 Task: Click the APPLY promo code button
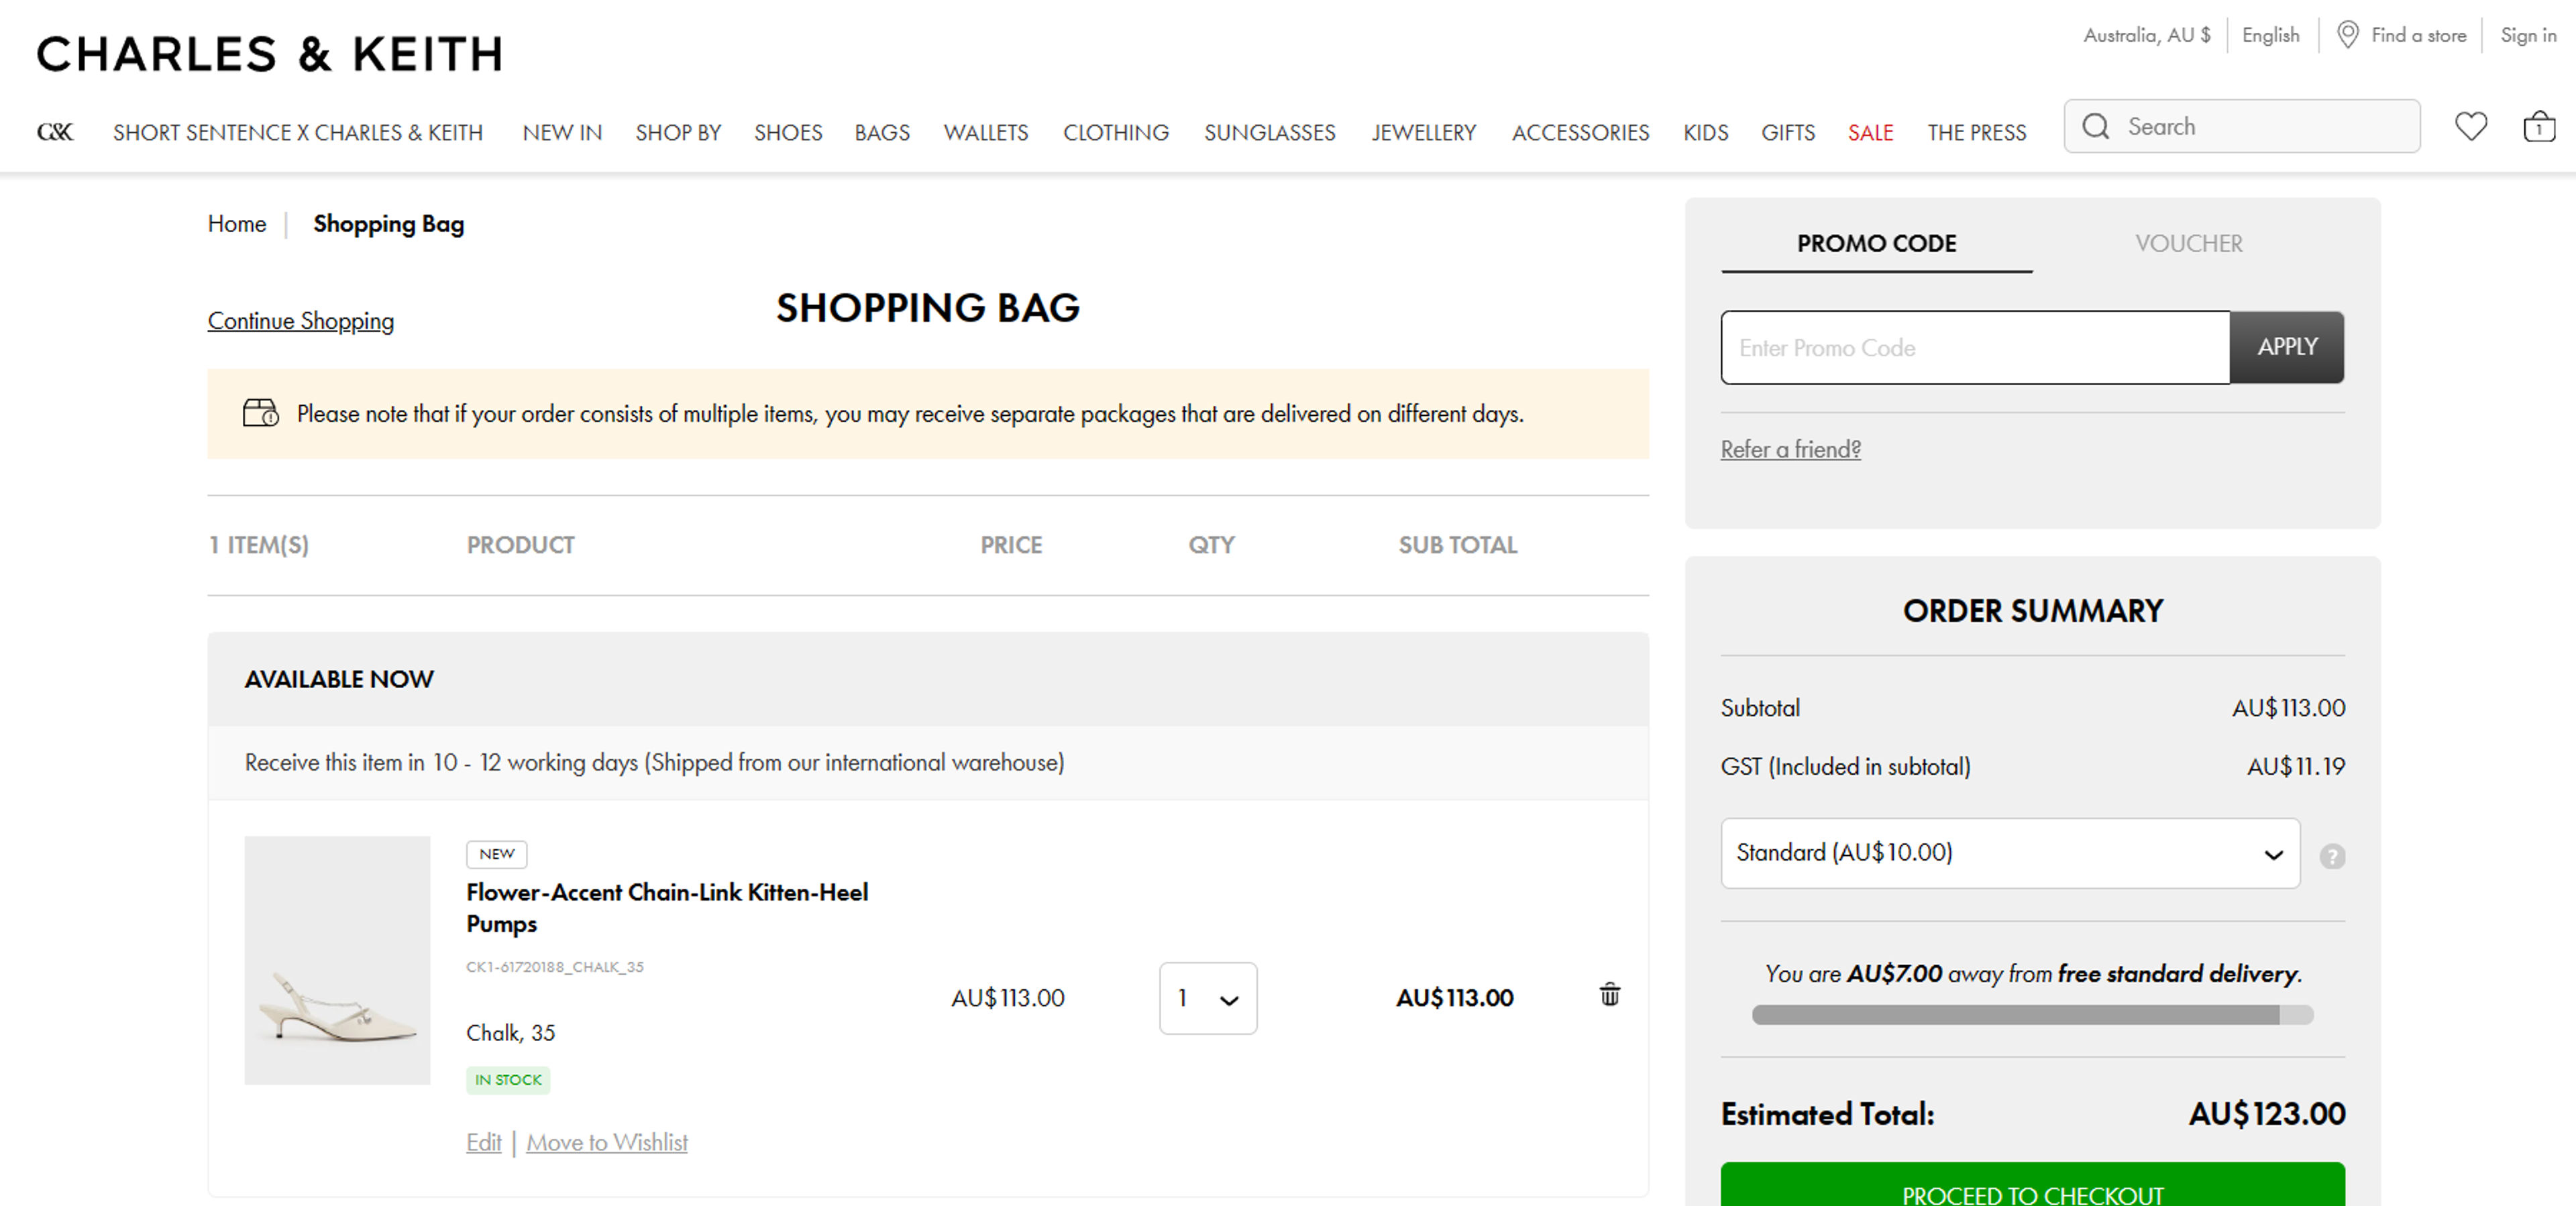2286,347
